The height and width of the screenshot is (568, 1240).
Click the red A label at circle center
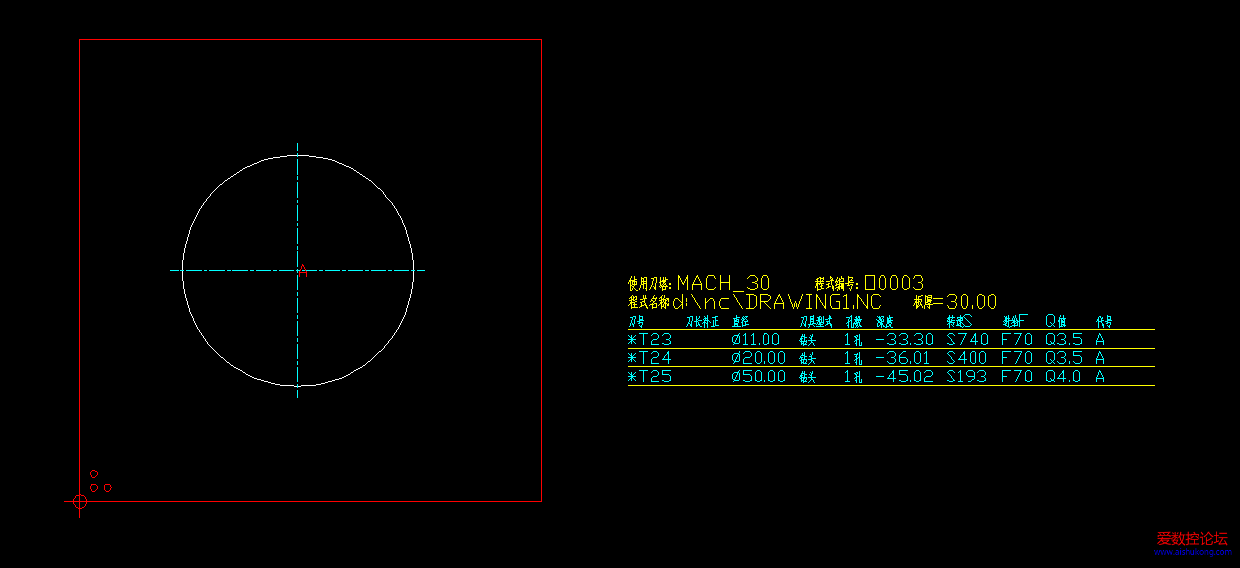304,271
